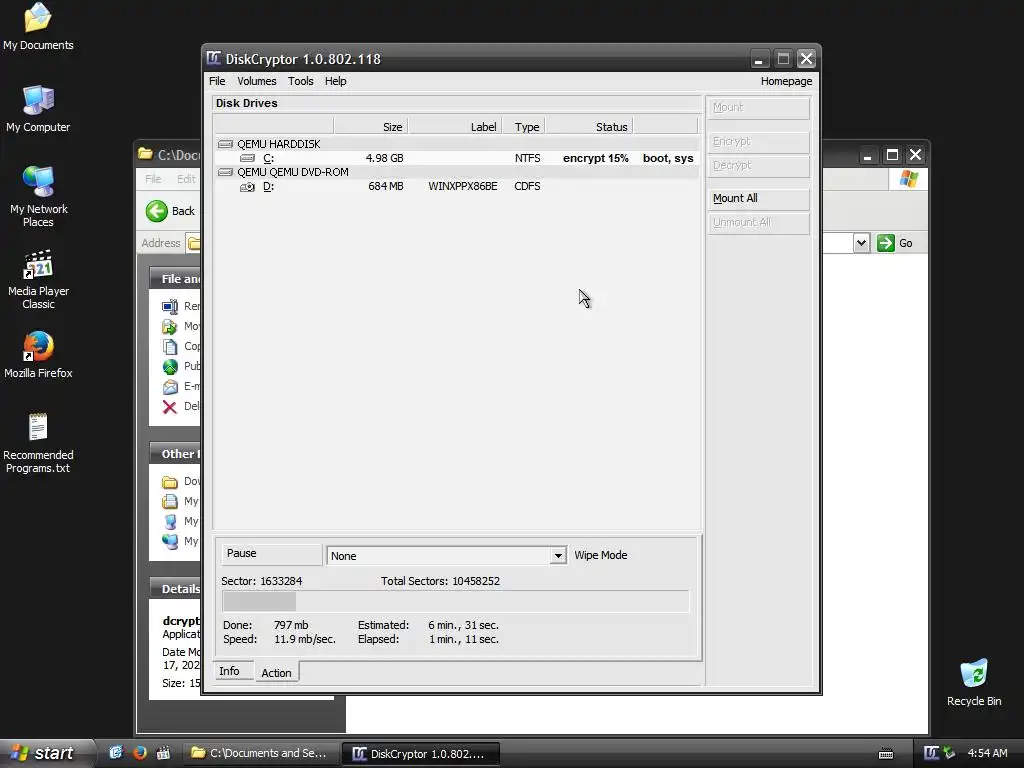Open the Tools menu in DiskCryptor
The height and width of the screenshot is (768, 1024).
(x=300, y=81)
